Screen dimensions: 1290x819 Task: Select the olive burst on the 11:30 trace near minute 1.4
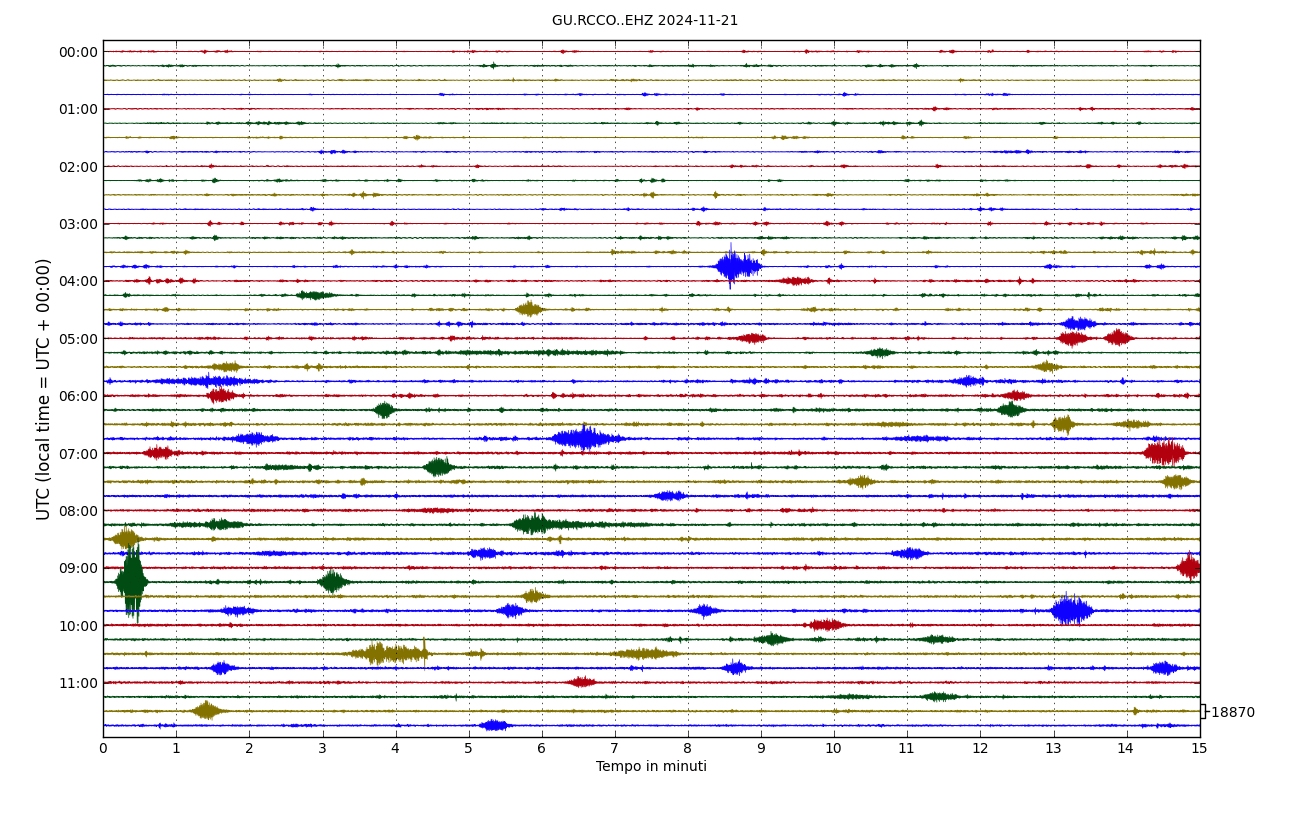pos(206,710)
